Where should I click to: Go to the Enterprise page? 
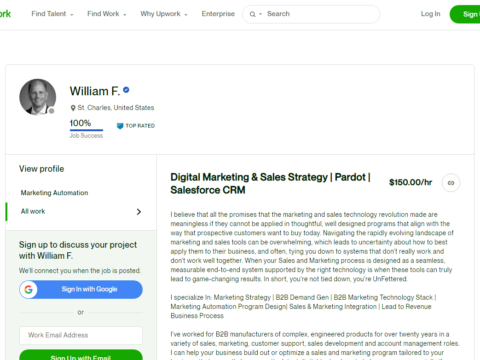coord(218,14)
